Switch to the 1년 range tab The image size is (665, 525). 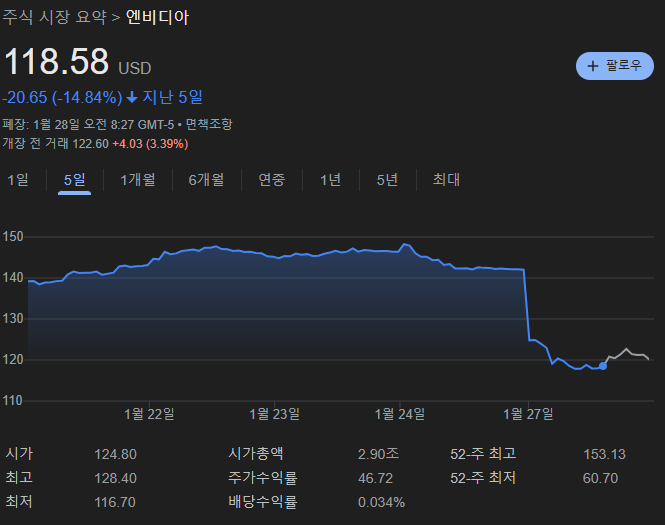pos(330,180)
